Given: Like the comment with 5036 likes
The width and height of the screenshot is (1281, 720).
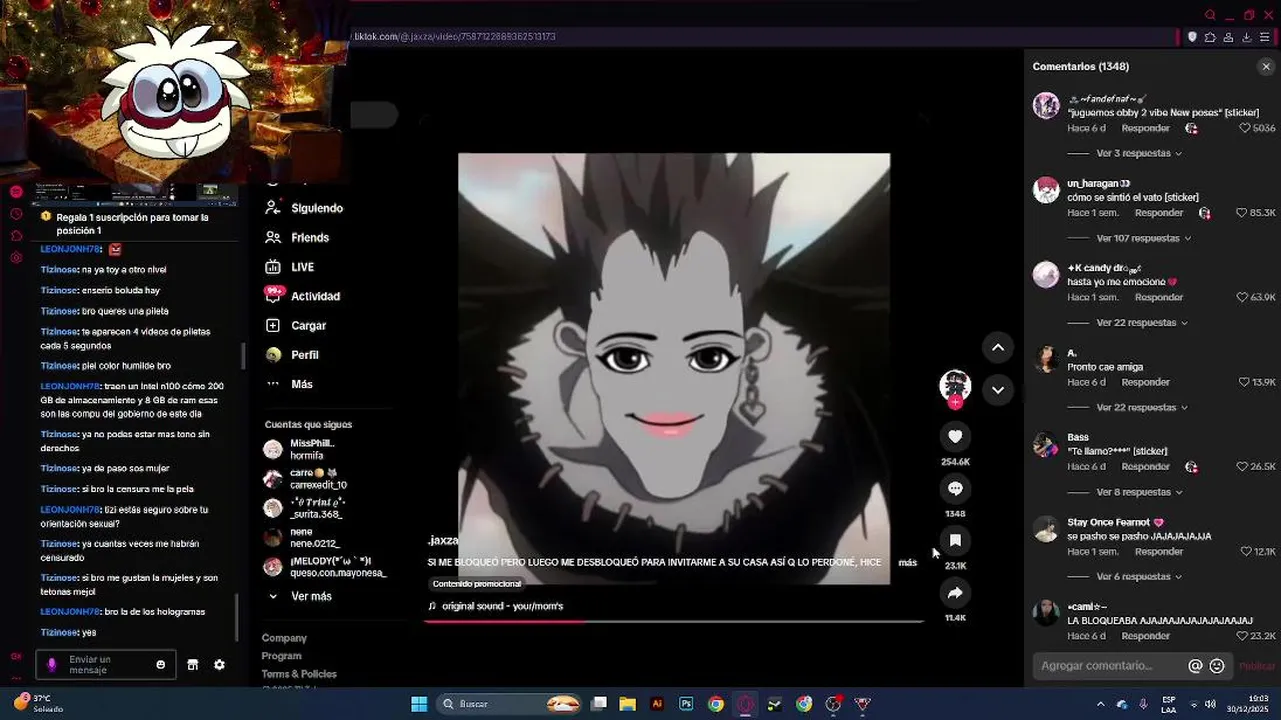Looking at the screenshot, I should pyautogui.click(x=1245, y=128).
